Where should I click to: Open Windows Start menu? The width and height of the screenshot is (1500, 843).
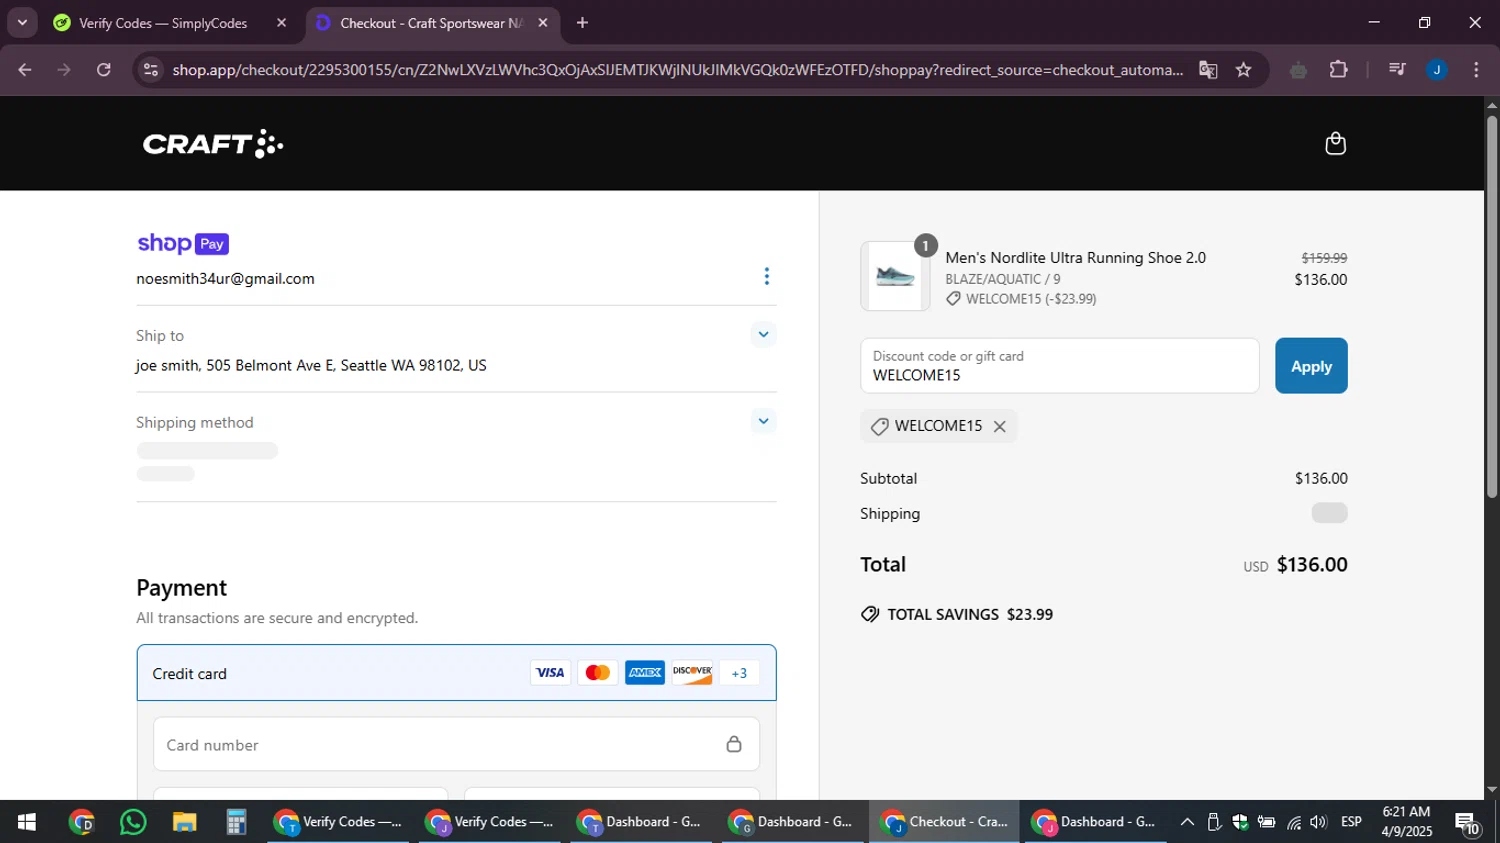click(27, 822)
